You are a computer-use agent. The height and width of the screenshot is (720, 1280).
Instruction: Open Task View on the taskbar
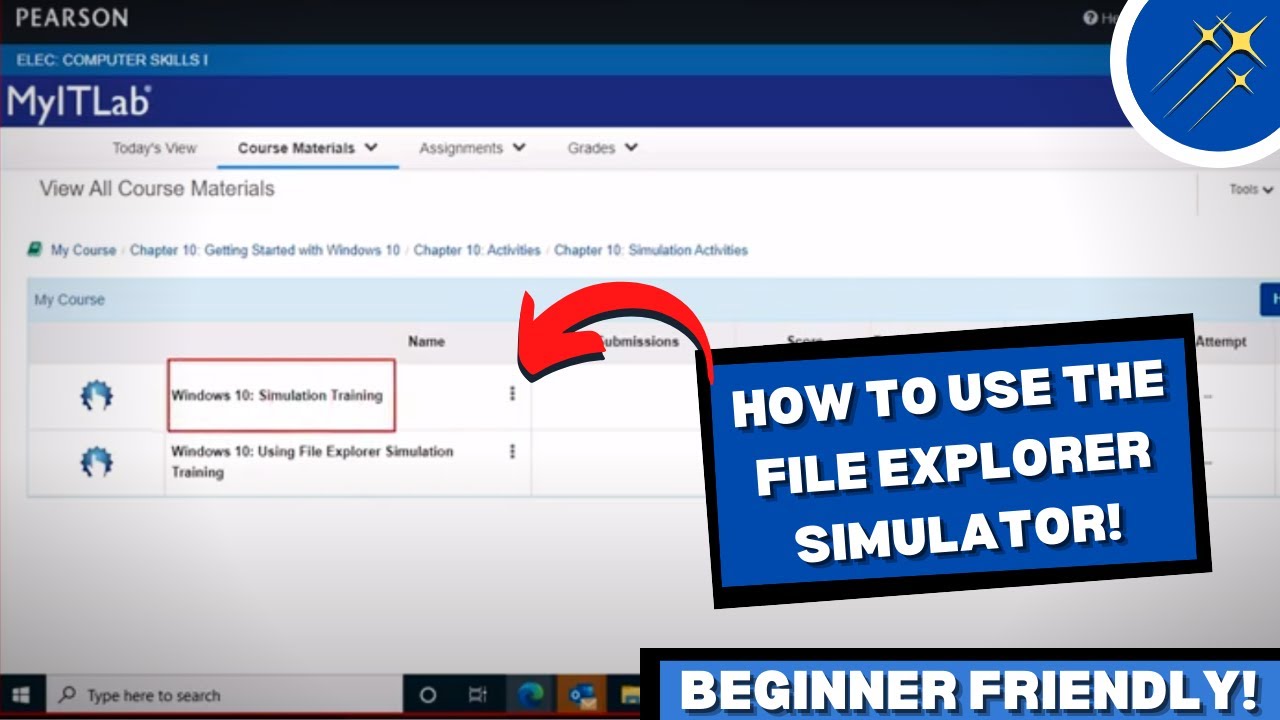point(478,695)
